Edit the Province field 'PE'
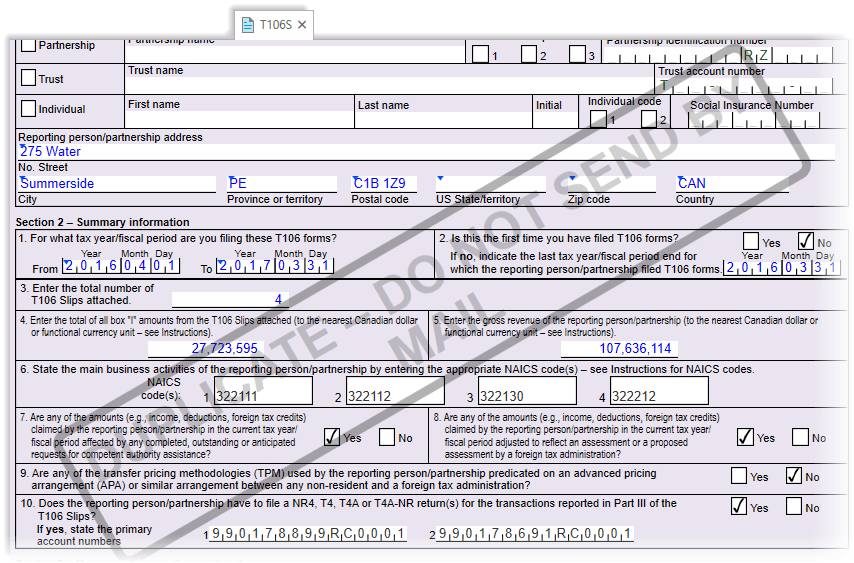Viewport: 854px width, 563px height. point(282,183)
